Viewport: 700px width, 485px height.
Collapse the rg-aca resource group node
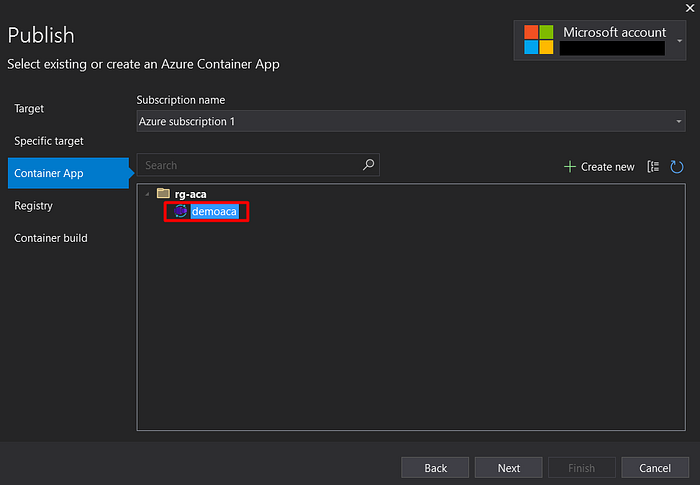tap(147, 194)
